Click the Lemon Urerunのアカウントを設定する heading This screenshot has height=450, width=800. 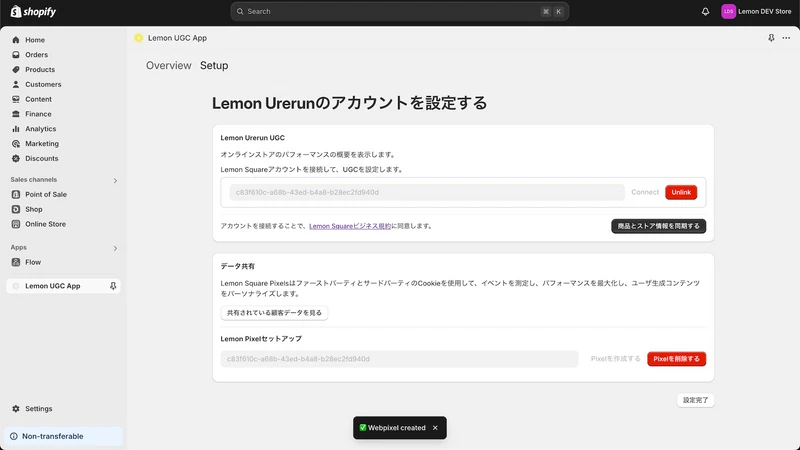349,103
